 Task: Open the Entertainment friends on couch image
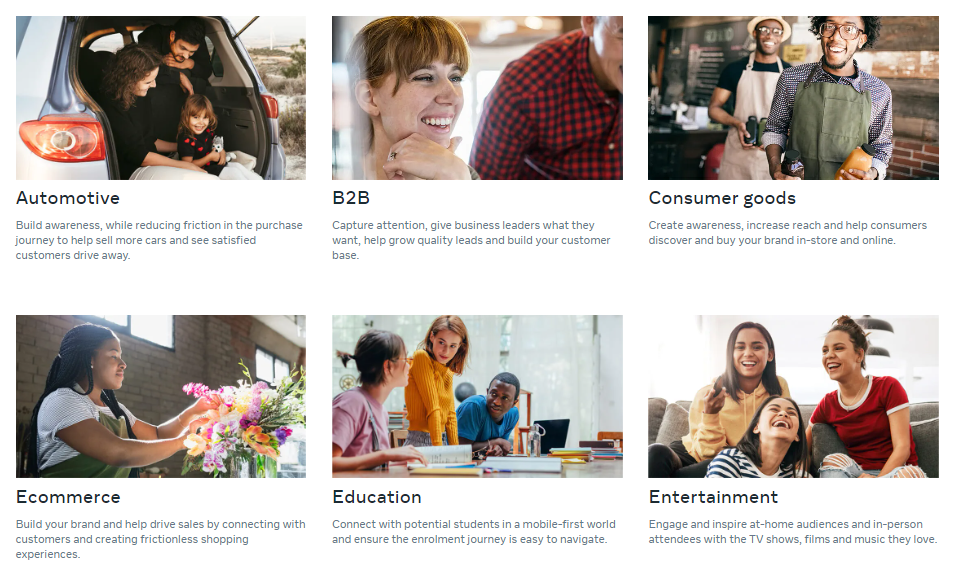[x=793, y=396]
